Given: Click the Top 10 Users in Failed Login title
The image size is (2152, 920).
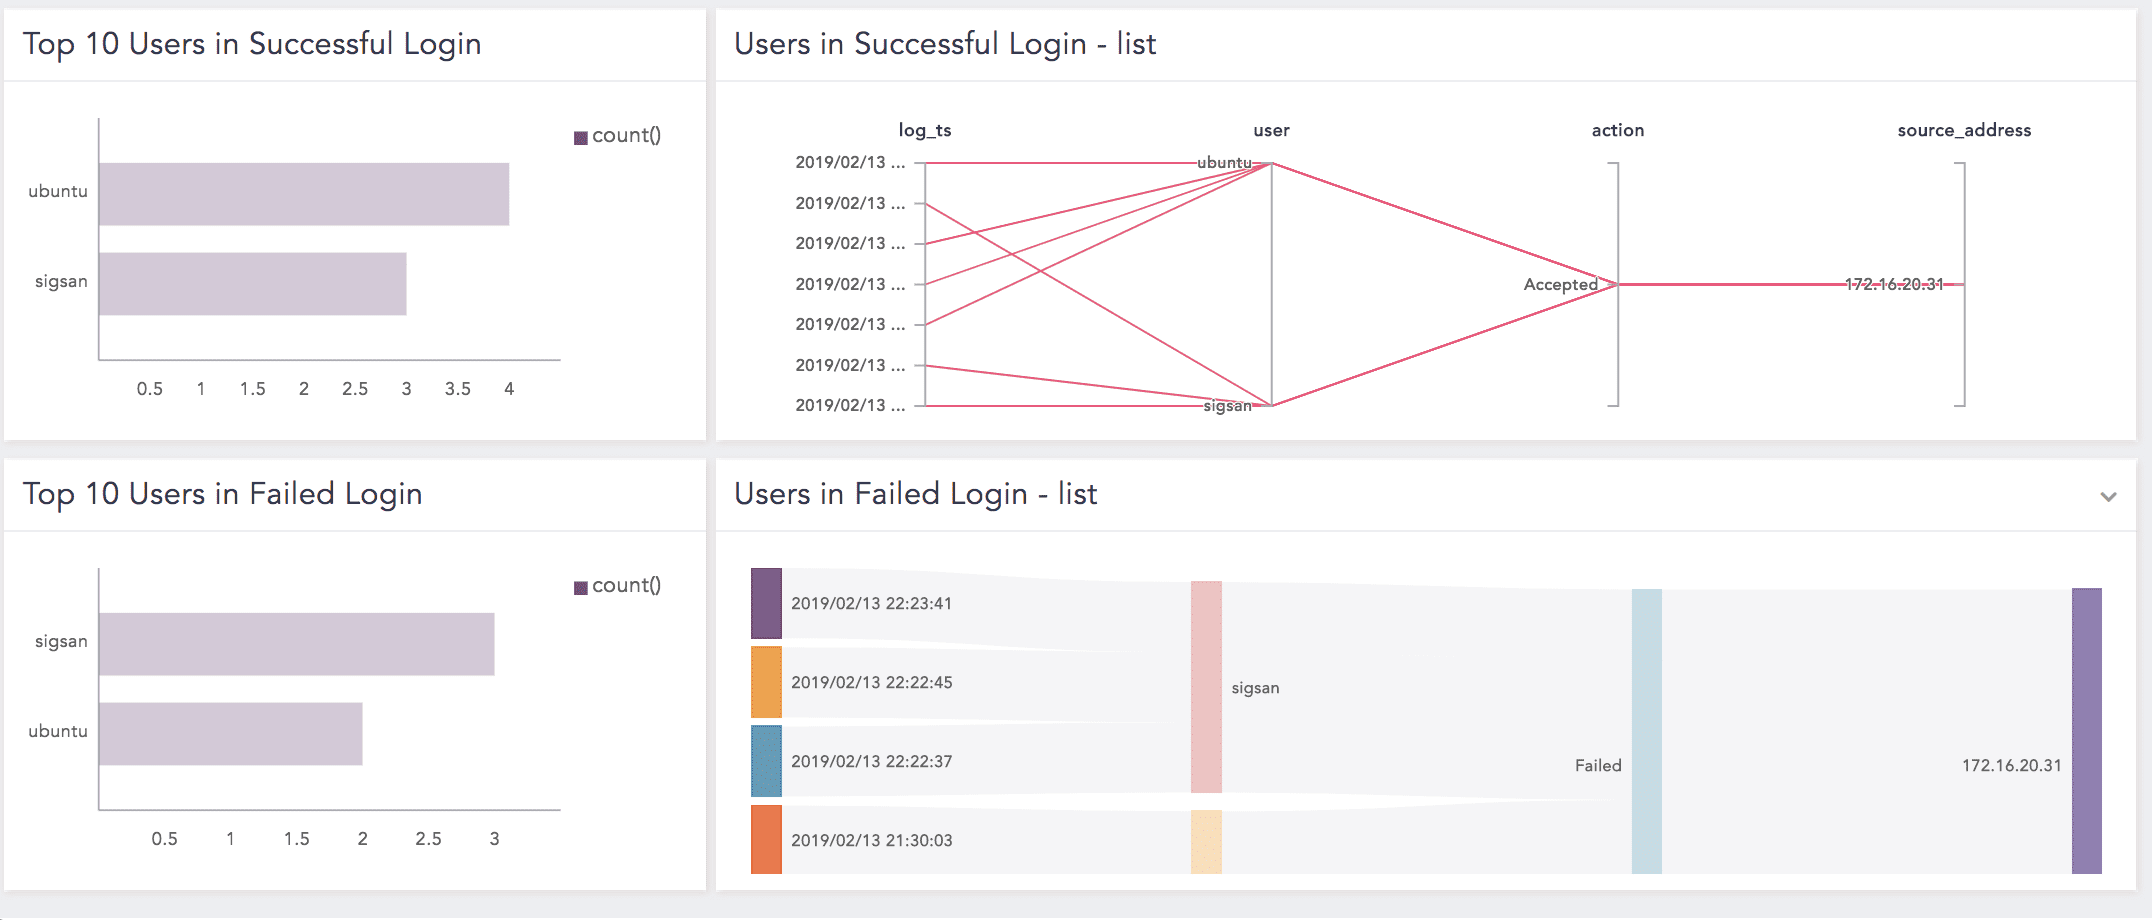Looking at the screenshot, I should pyautogui.click(x=222, y=493).
